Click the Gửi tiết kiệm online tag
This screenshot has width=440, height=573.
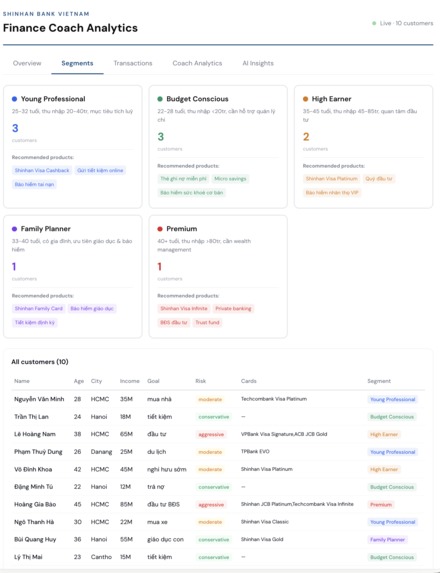pos(100,170)
